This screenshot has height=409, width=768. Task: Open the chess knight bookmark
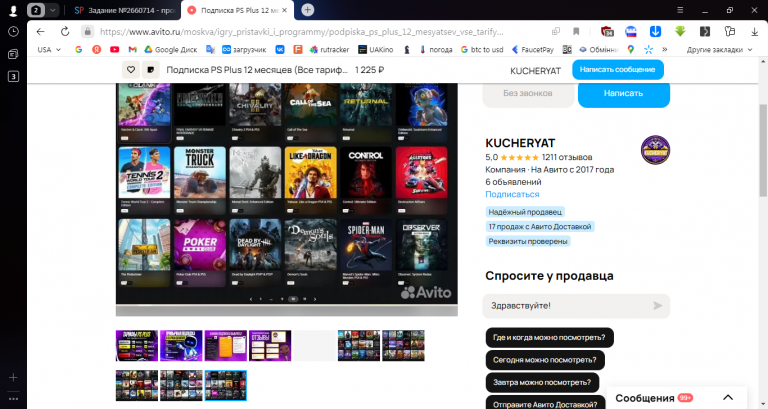(x=407, y=49)
